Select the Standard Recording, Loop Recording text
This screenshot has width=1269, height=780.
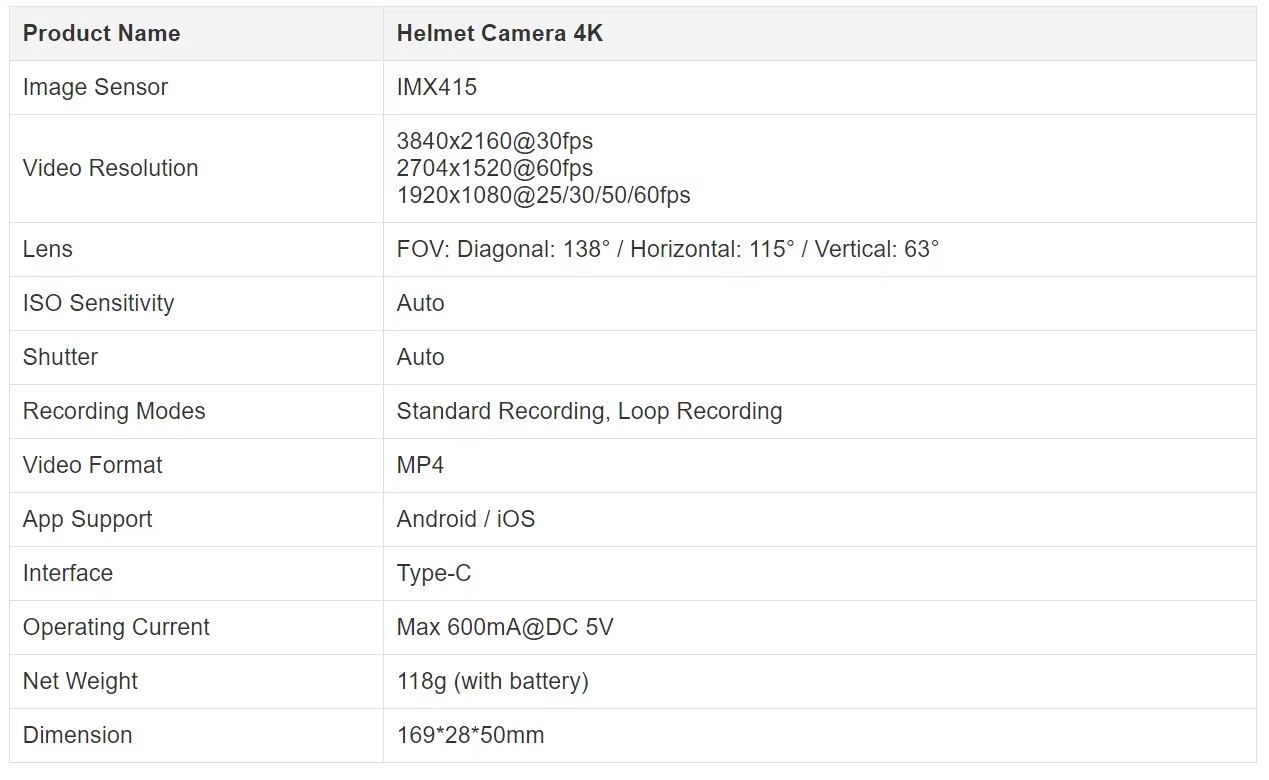click(x=590, y=411)
